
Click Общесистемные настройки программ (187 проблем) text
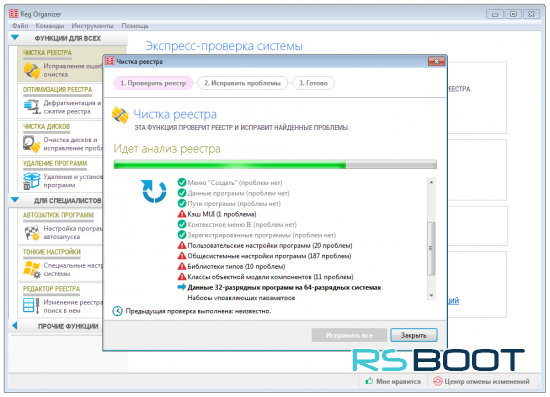[269, 256]
